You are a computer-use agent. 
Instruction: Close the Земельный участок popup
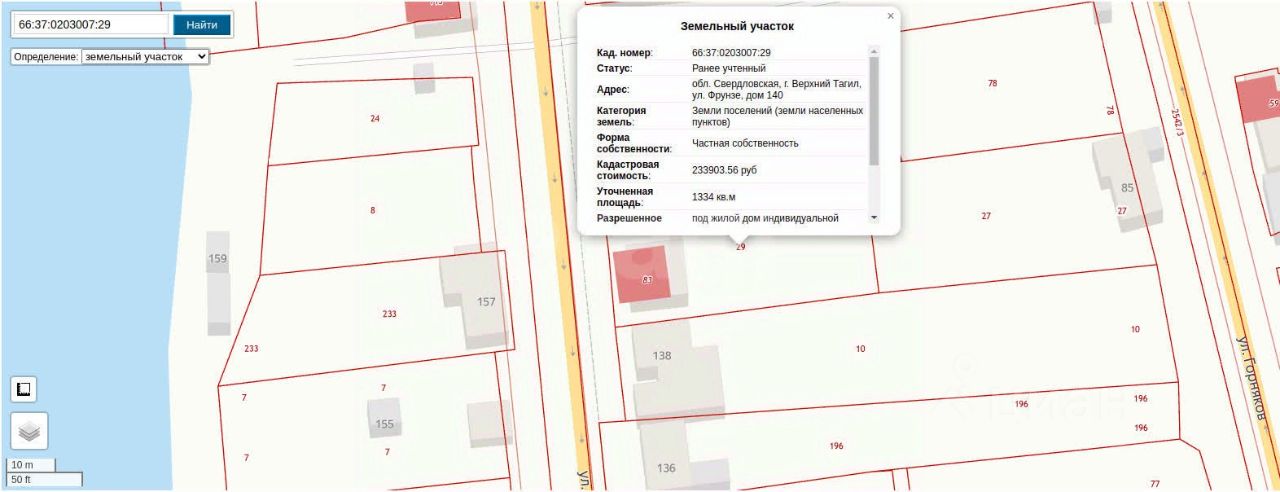pyautogui.click(x=890, y=16)
